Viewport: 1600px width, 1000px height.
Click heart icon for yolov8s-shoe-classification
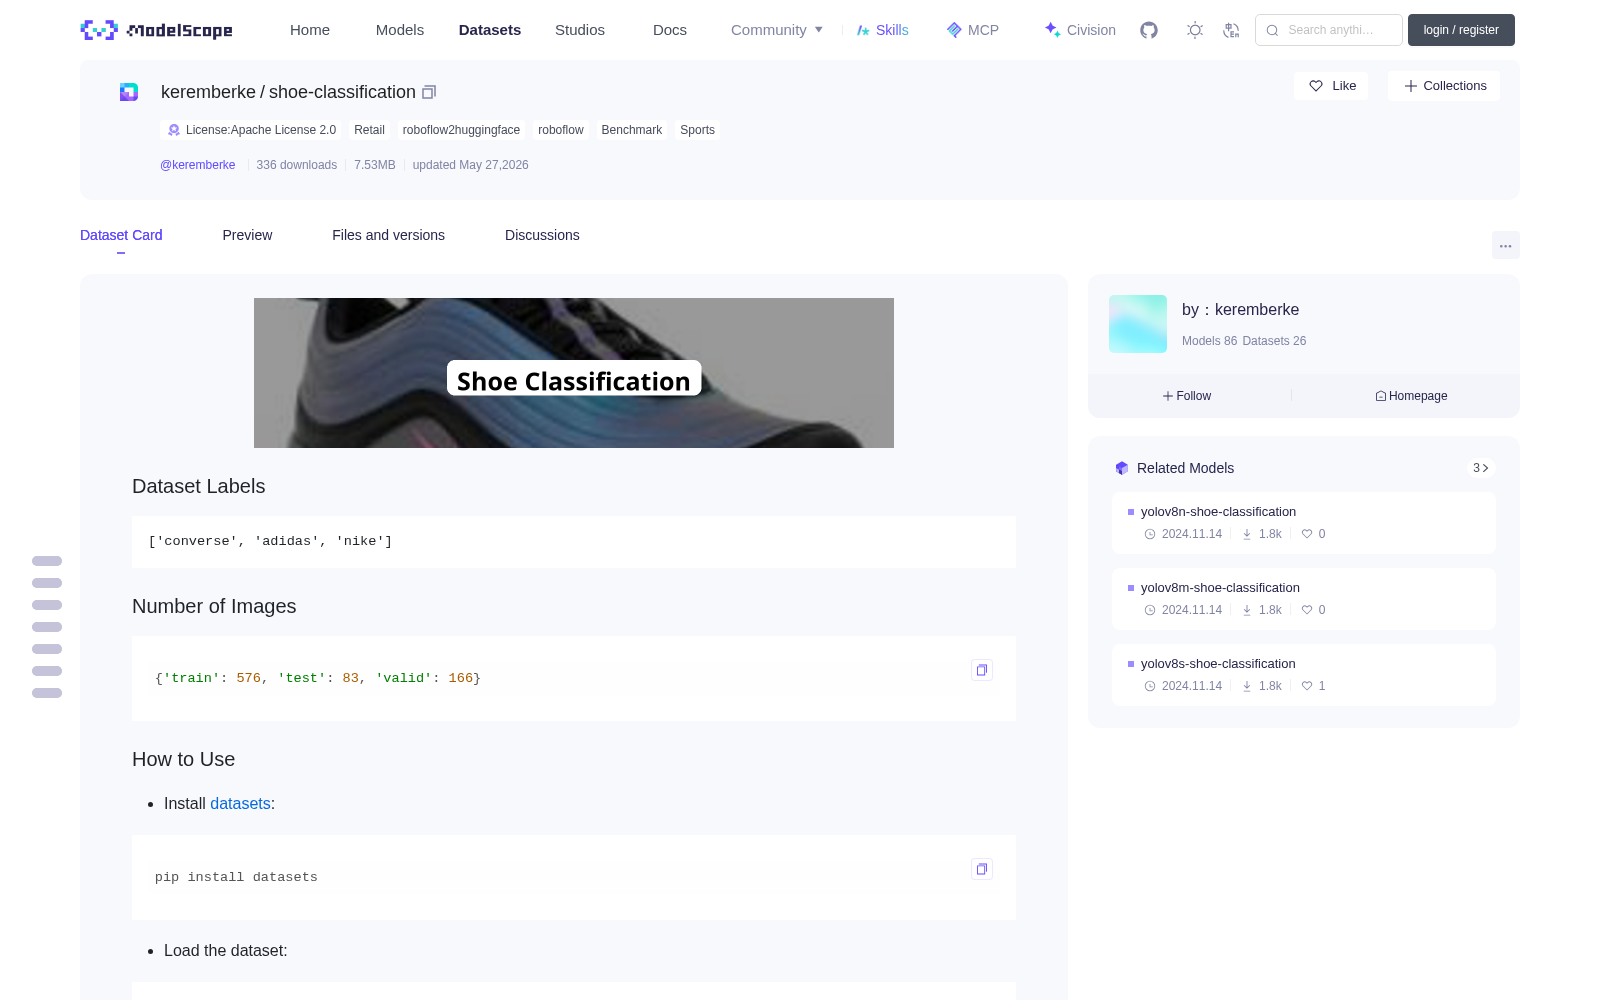[1307, 686]
